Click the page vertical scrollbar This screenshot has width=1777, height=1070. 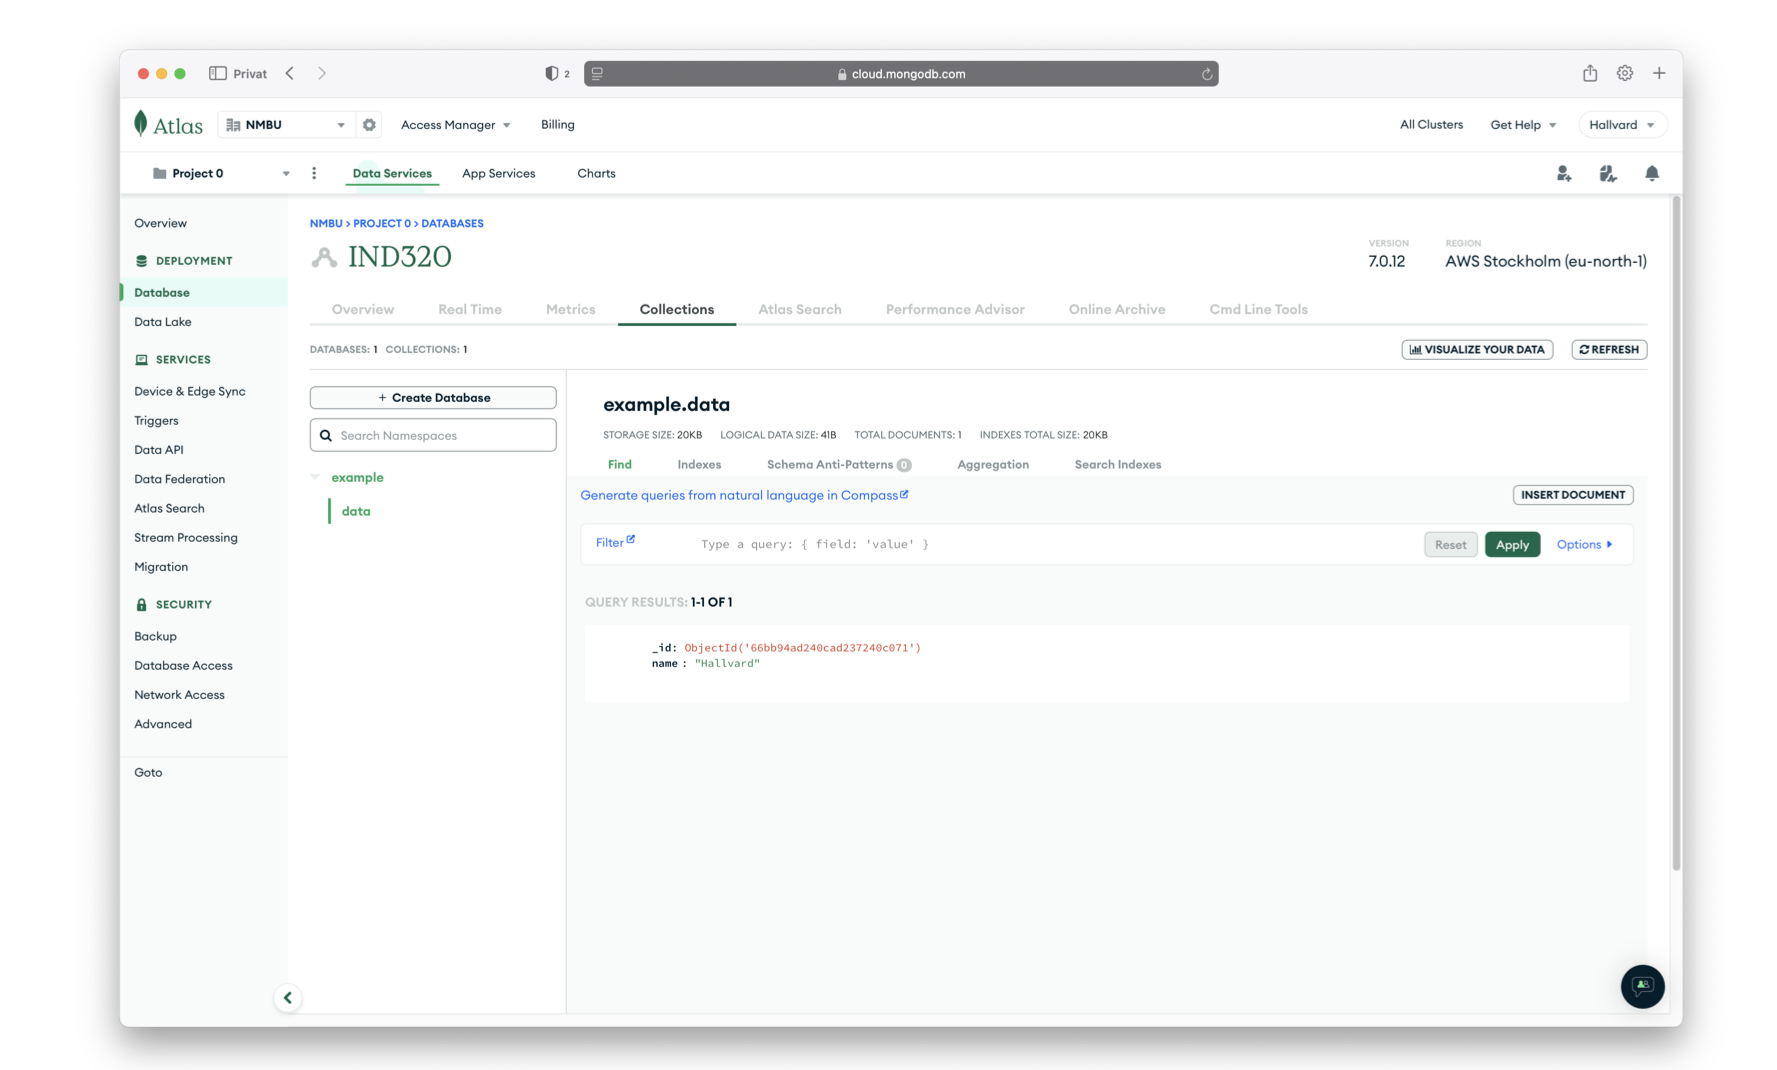pyautogui.click(x=1676, y=535)
